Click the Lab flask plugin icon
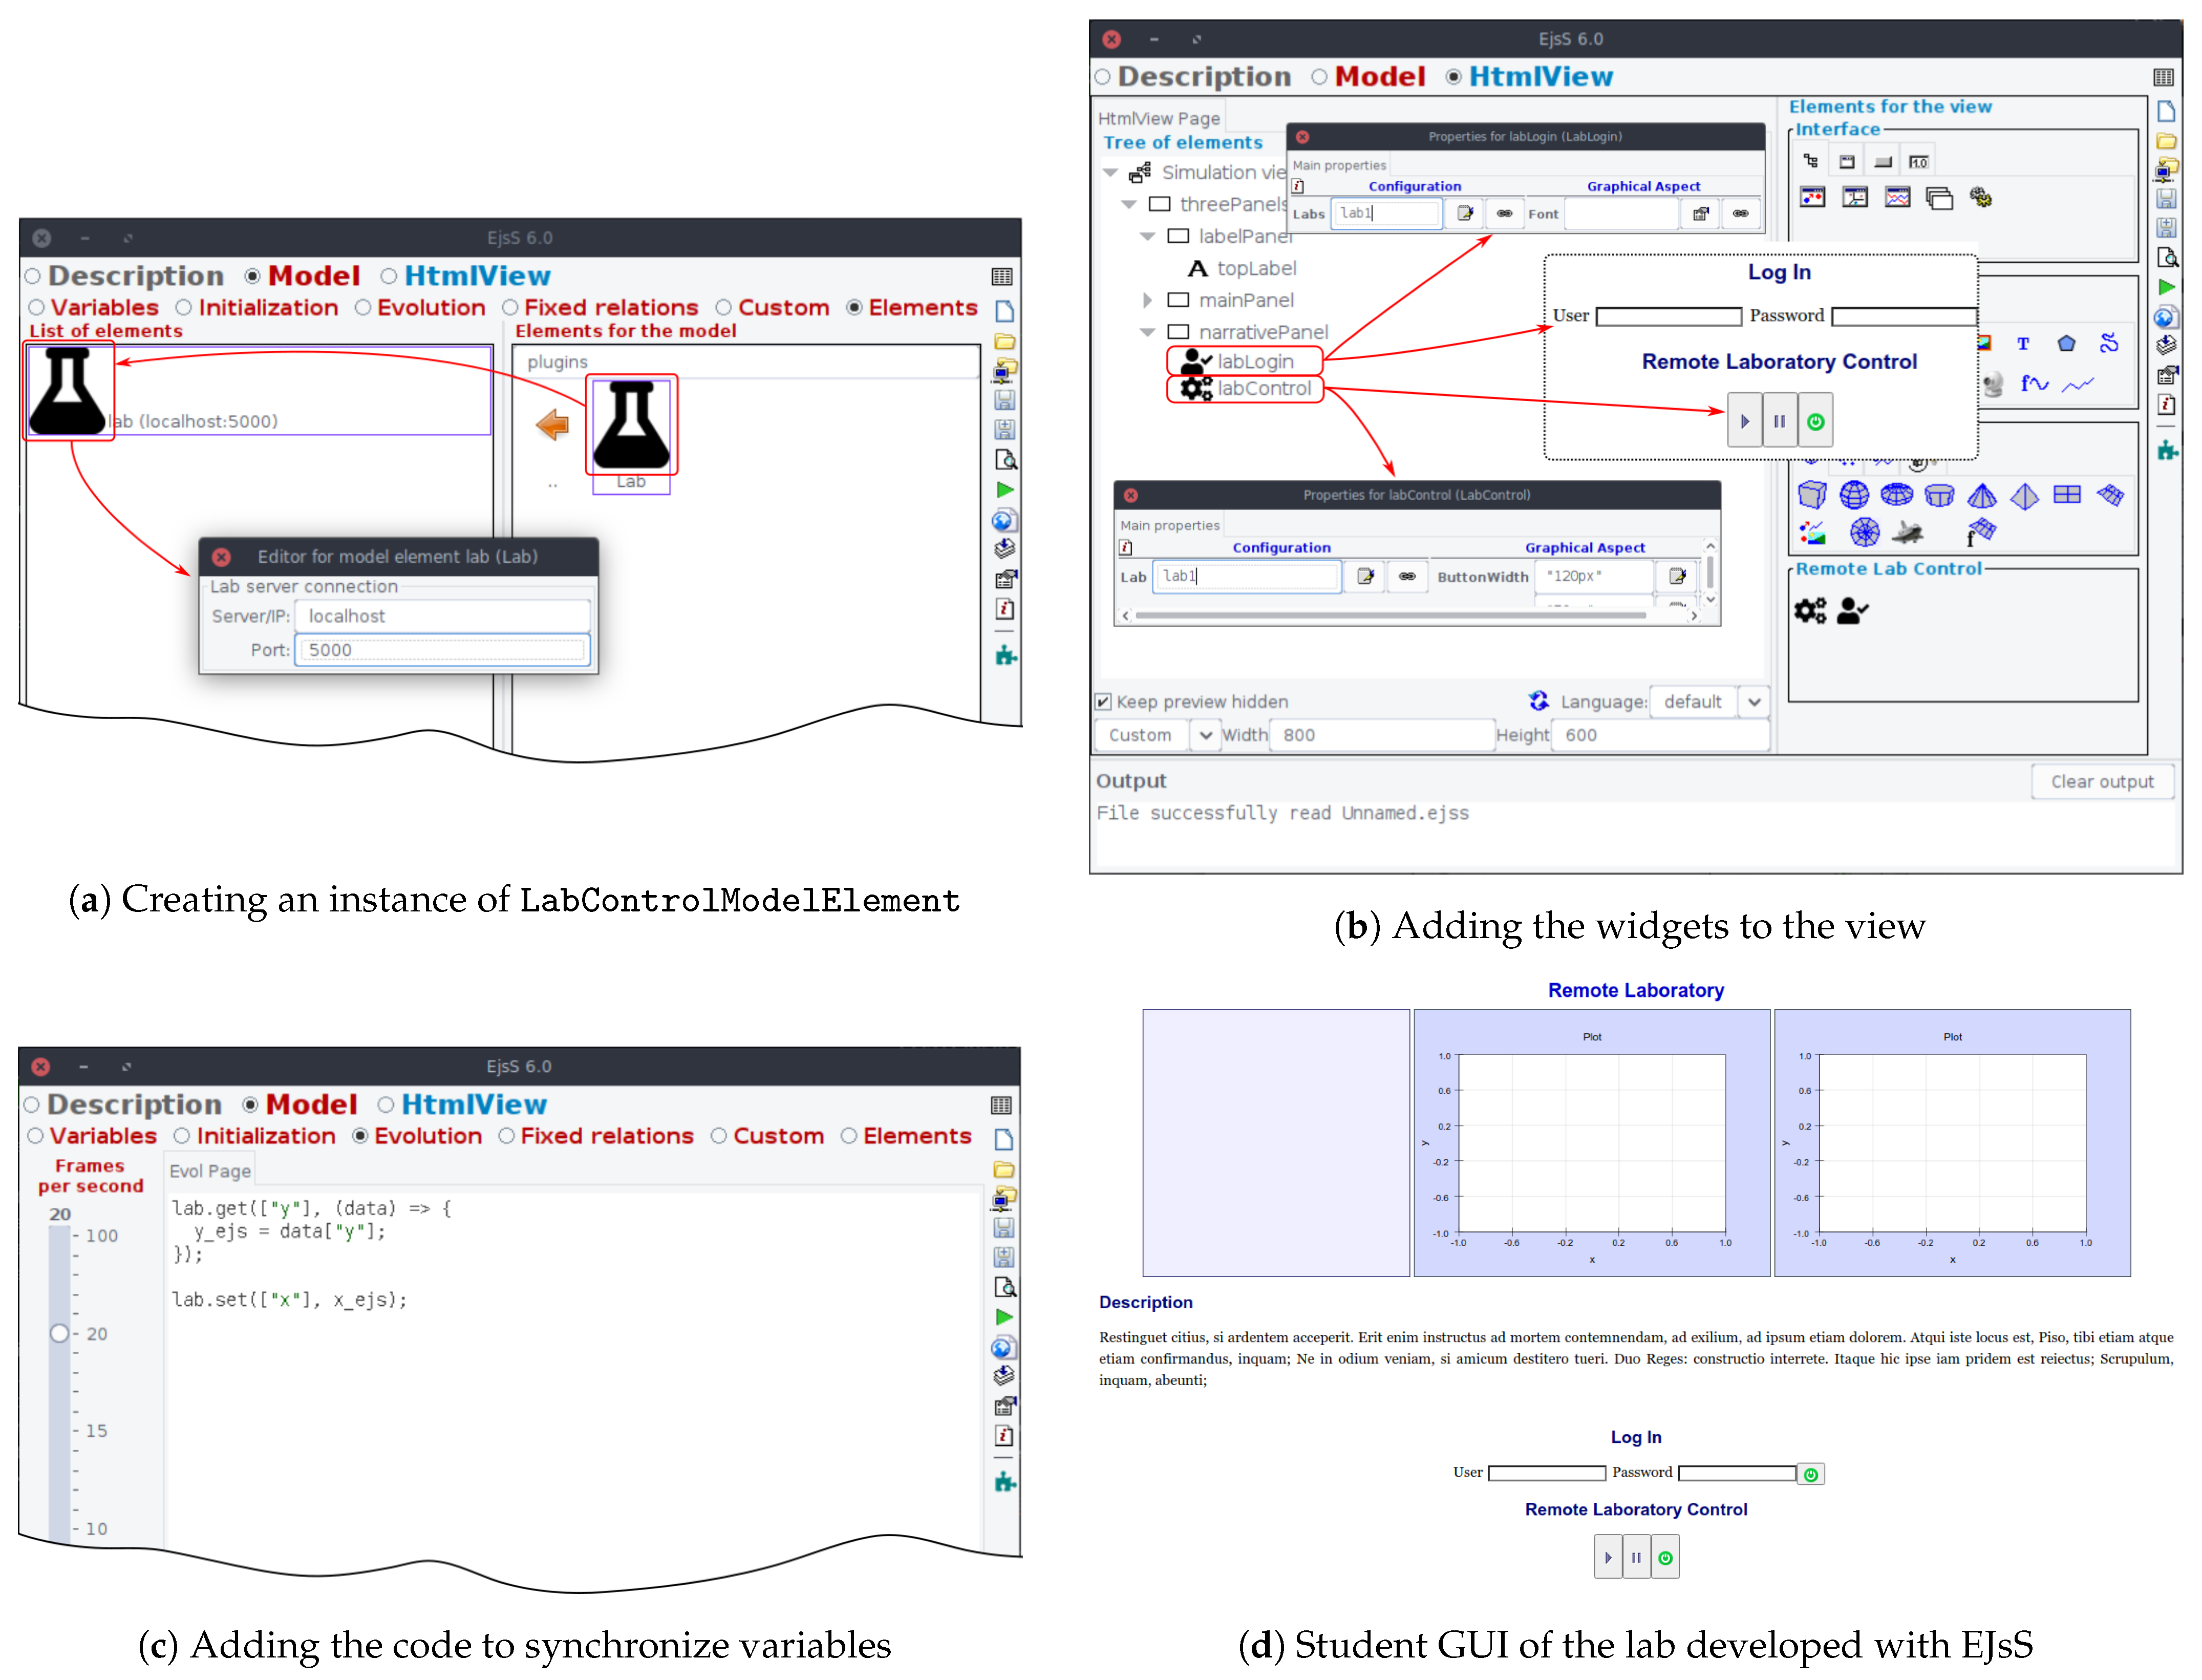 630,425
